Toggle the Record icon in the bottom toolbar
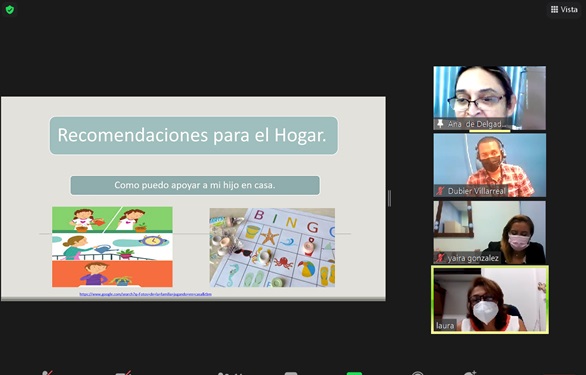 click(x=417, y=373)
